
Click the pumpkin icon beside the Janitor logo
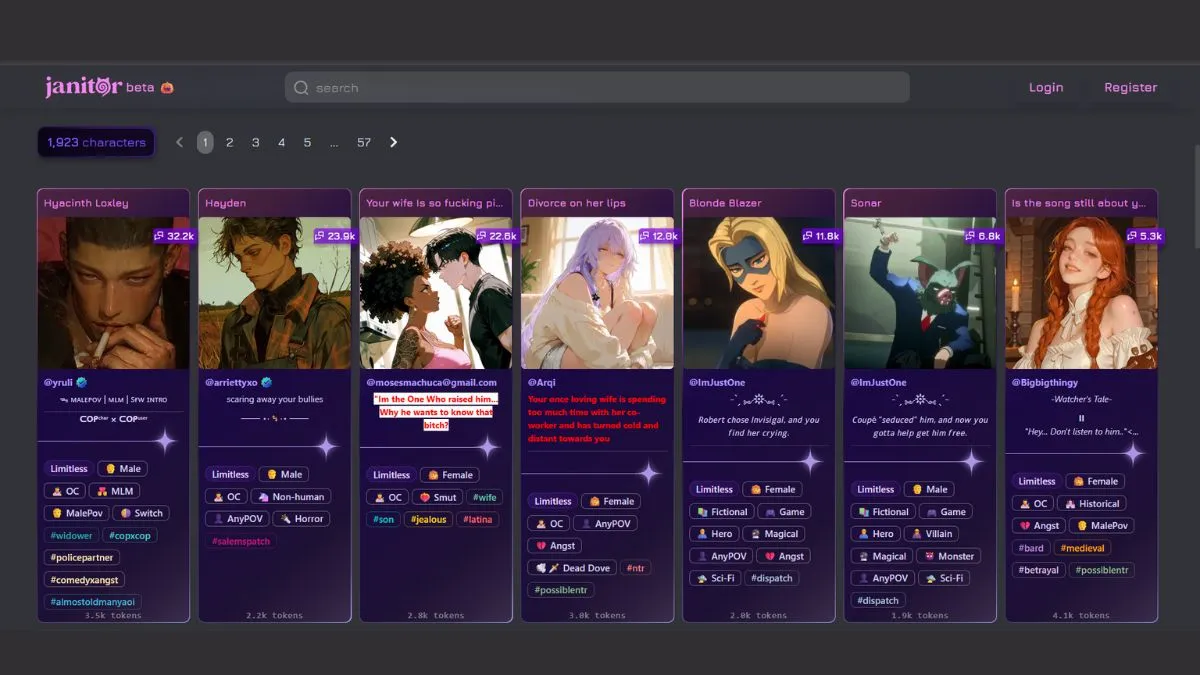pyautogui.click(x=166, y=87)
